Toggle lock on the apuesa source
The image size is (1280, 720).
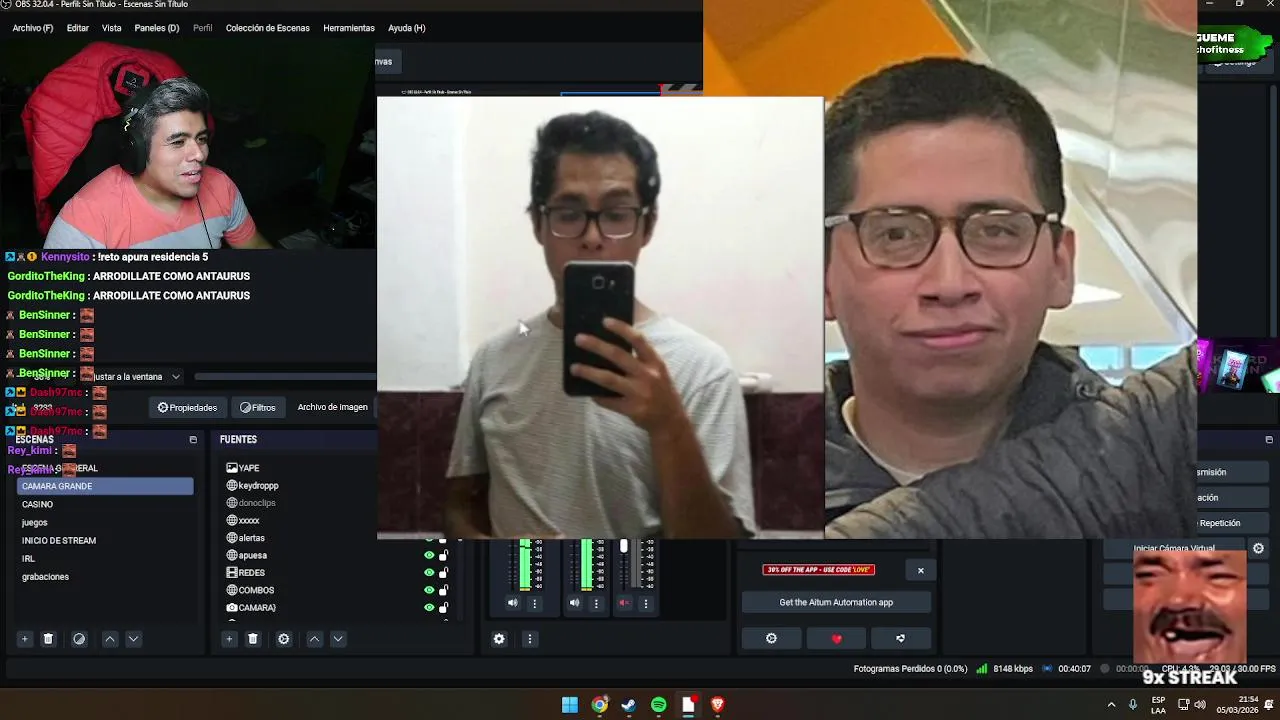(444, 555)
